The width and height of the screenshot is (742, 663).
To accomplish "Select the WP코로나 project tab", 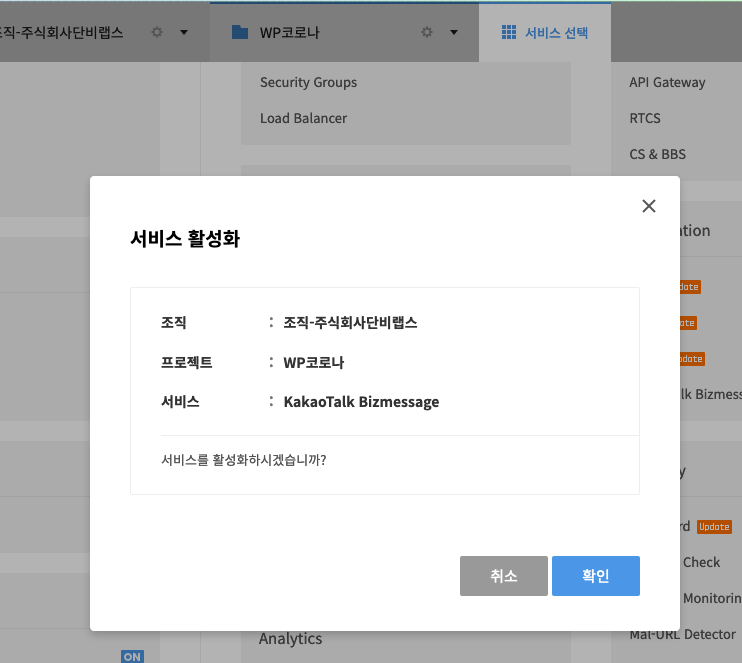I will tap(344, 33).
